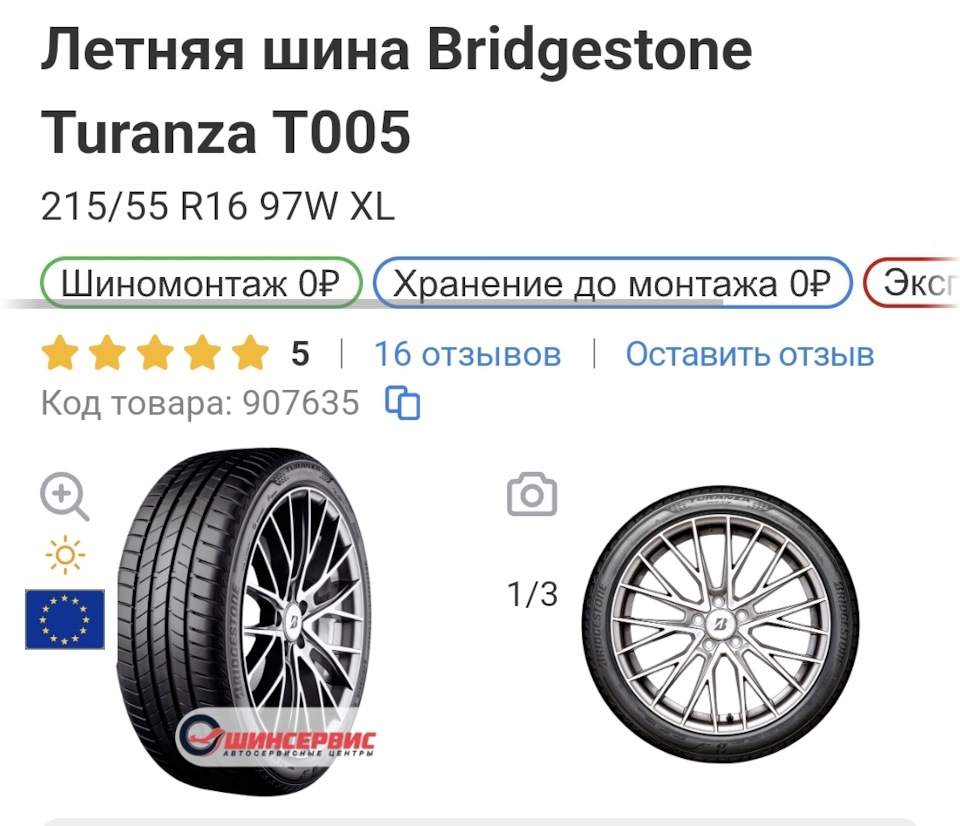This screenshot has height=826, width=960.
Task: Click the European Union flag icon
Action: (x=65, y=619)
